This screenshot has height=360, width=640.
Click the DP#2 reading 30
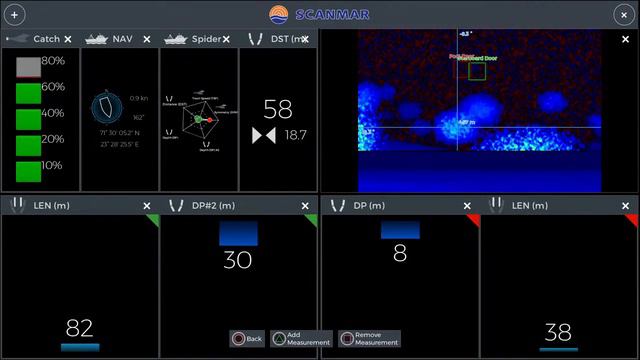pos(238,260)
